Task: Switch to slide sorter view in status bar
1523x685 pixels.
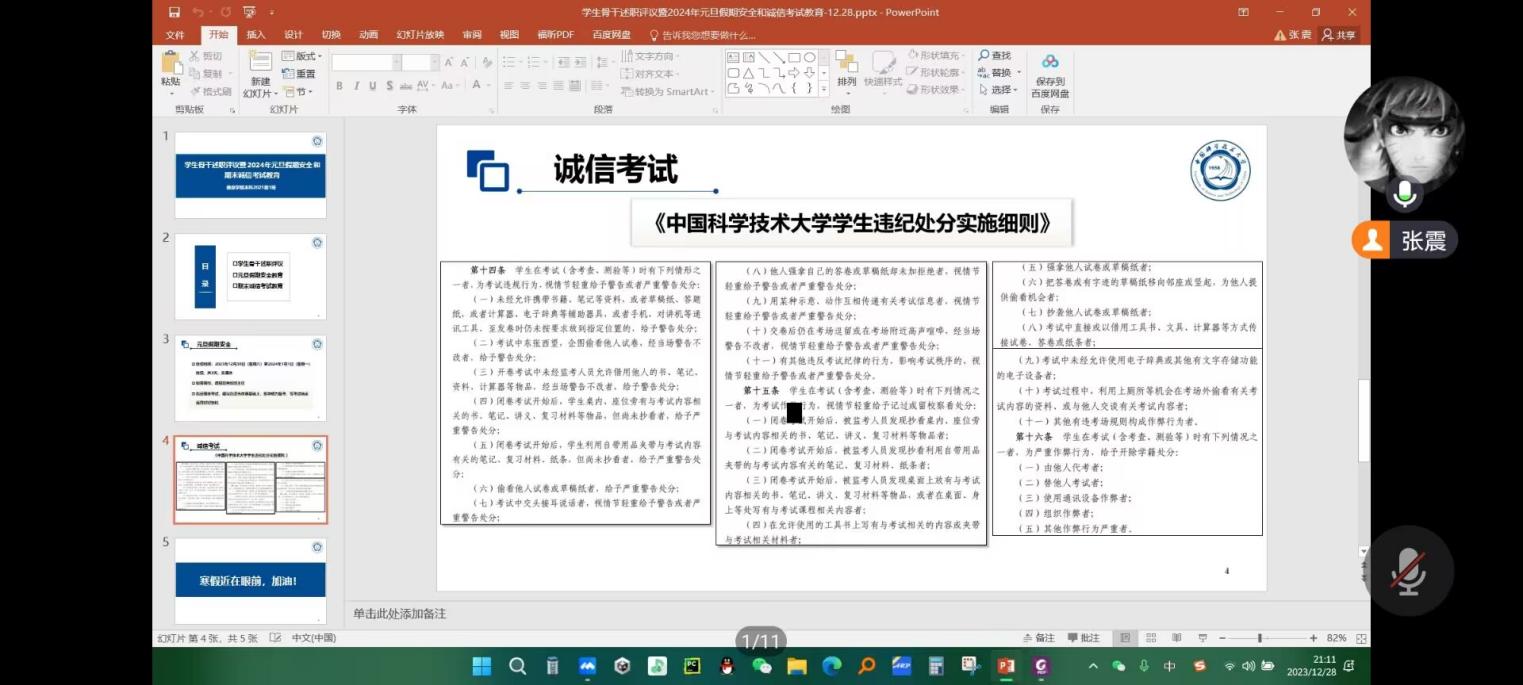Action: pyautogui.click(x=1151, y=638)
